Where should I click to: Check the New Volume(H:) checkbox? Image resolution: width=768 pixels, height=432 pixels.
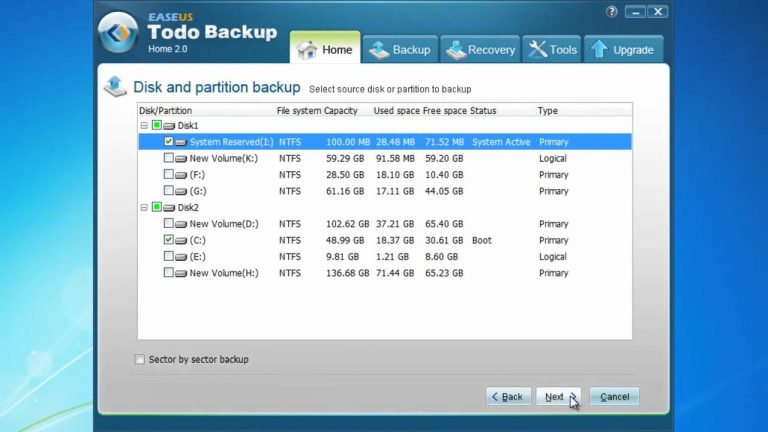click(x=168, y=272)
